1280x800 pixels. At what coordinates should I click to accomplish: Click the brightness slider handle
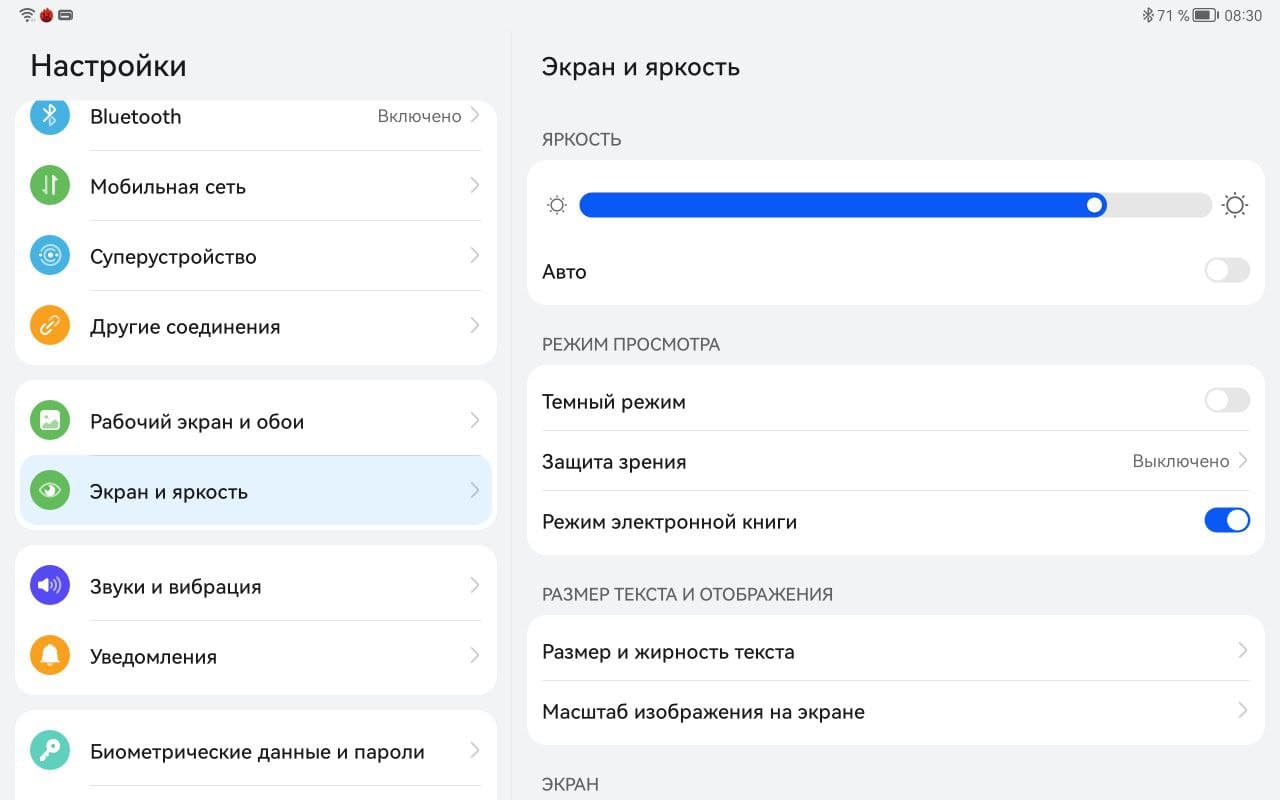pos(1095,205)
